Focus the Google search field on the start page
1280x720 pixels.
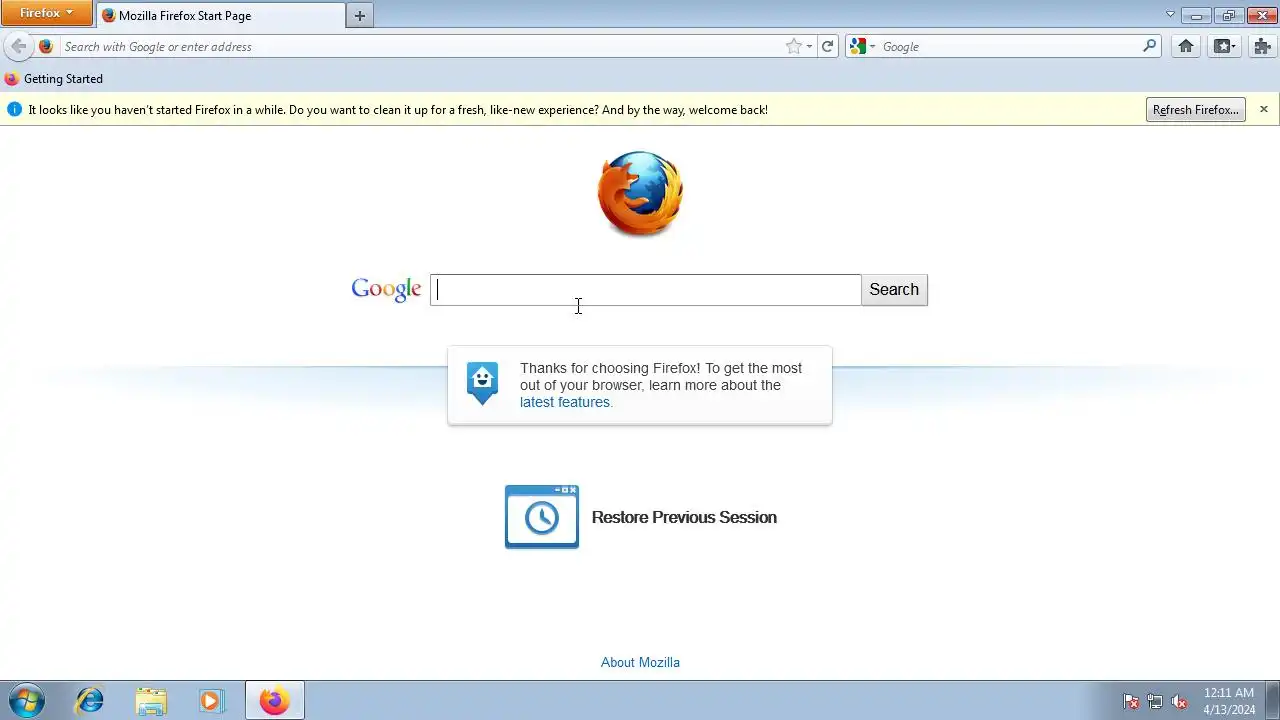coord(645,290)
